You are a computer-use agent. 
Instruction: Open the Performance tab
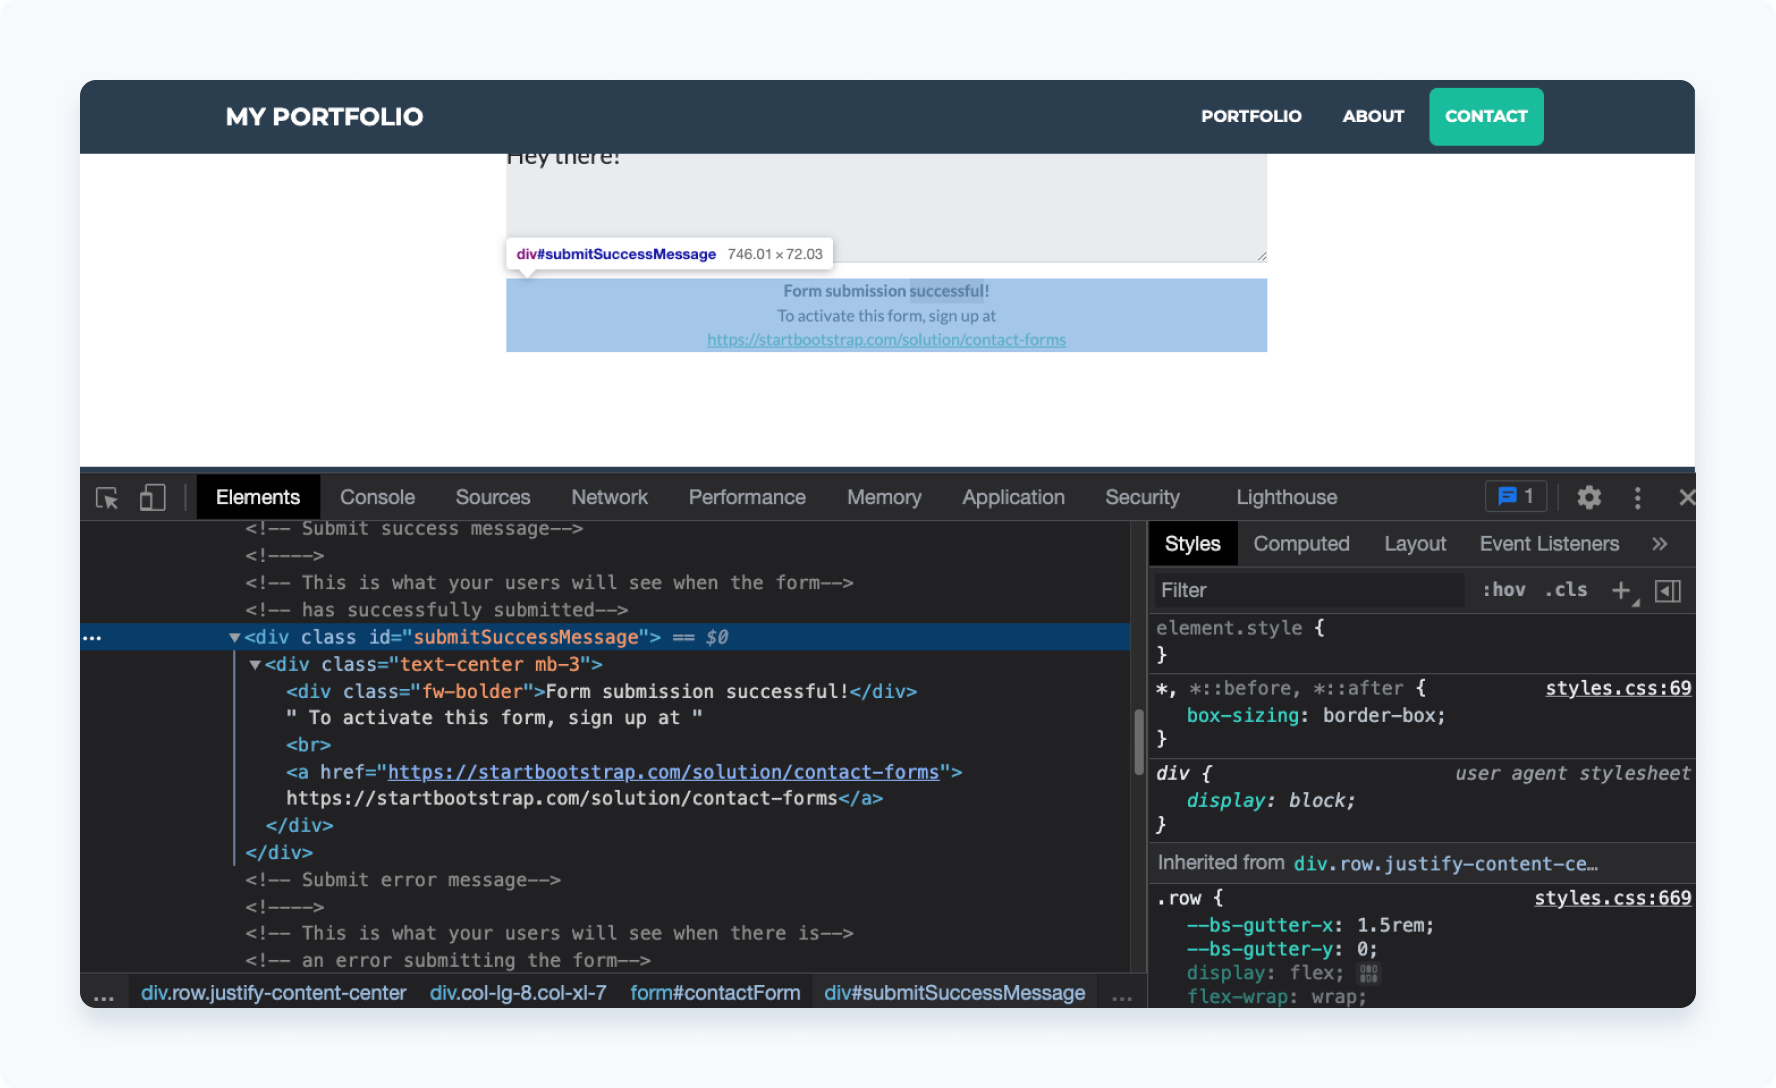(747, 497)
